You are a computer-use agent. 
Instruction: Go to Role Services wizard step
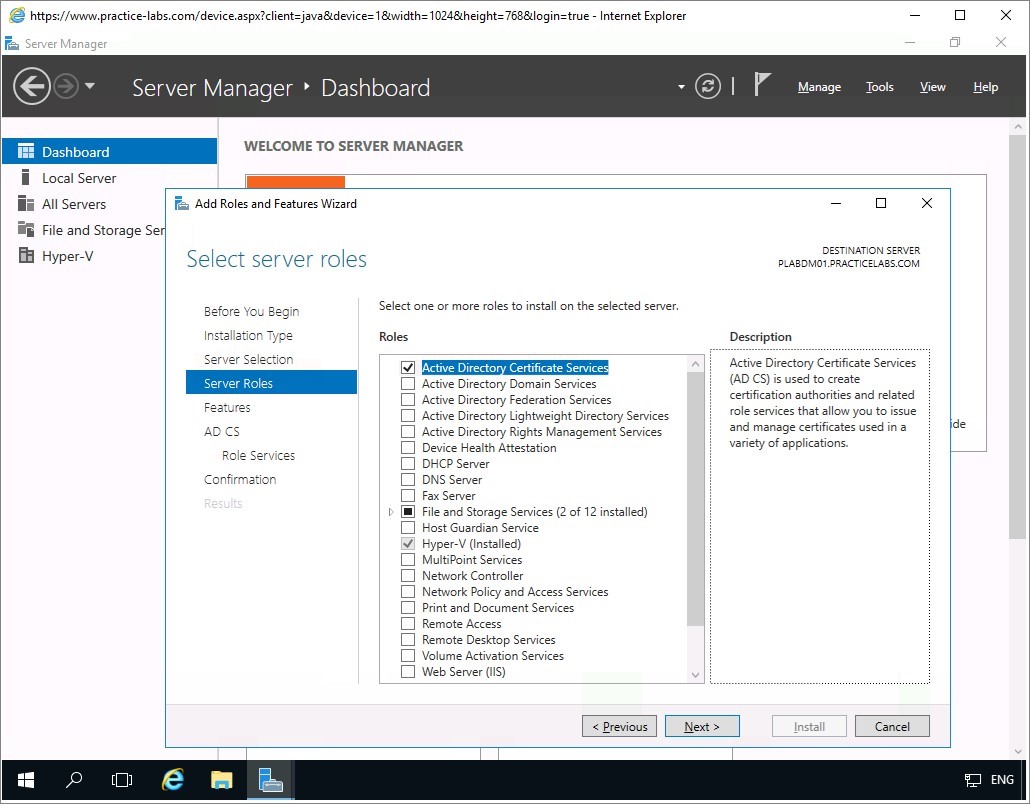[258, 455]
